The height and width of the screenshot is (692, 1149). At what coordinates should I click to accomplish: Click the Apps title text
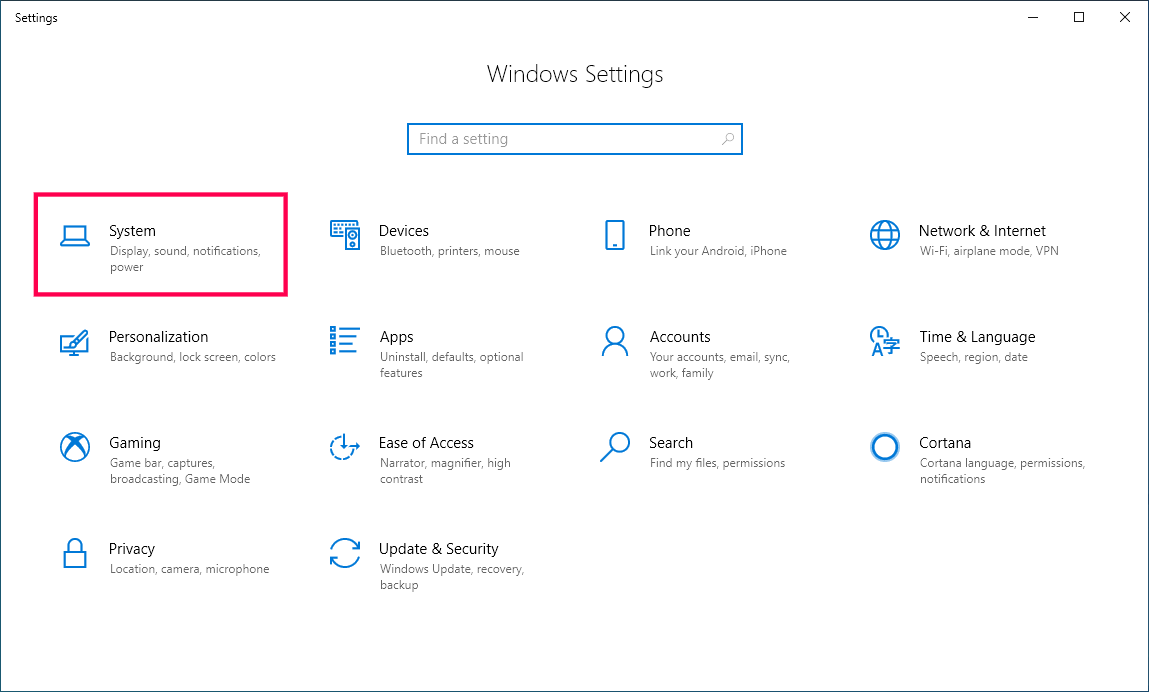click(396, 337)
